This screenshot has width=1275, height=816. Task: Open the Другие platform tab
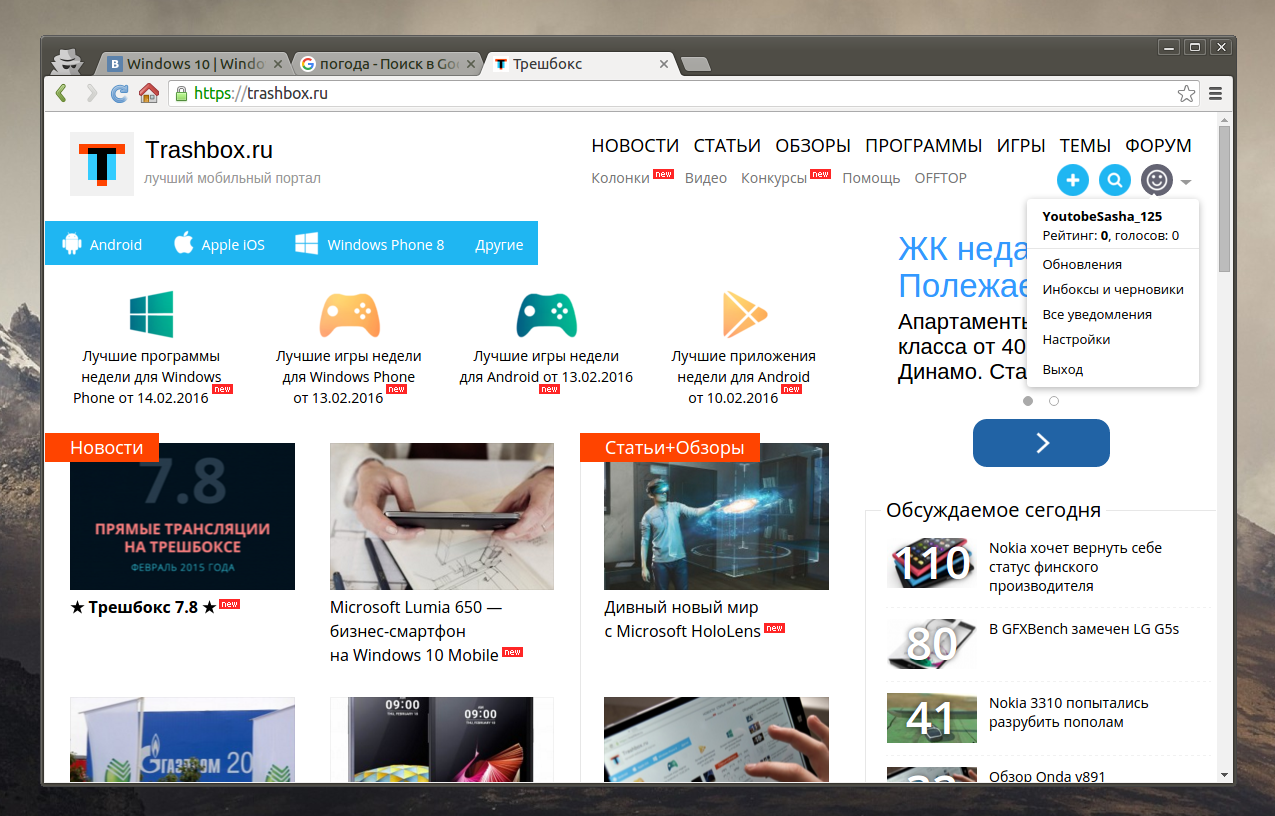pos(499,245)
